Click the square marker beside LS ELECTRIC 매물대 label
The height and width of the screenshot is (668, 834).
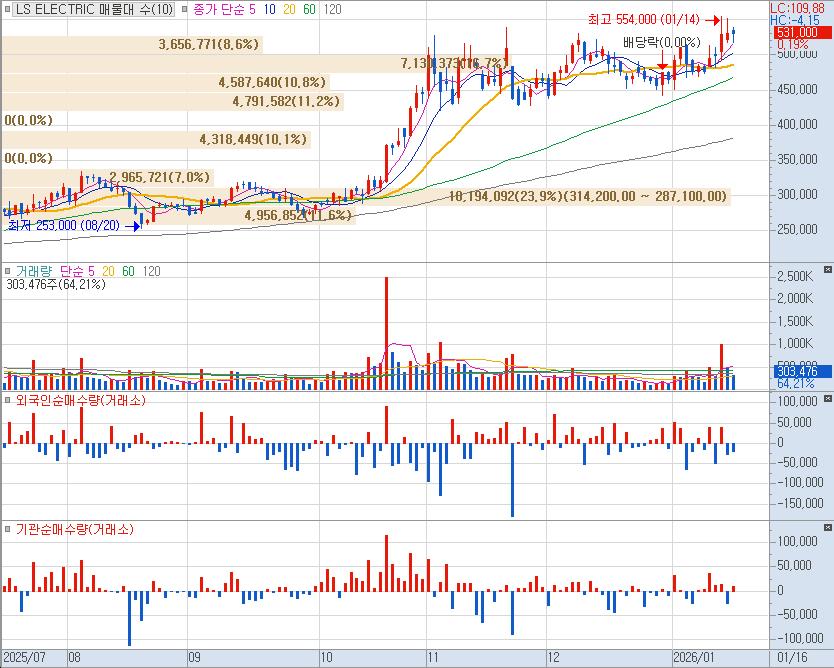tap(7, 10)
